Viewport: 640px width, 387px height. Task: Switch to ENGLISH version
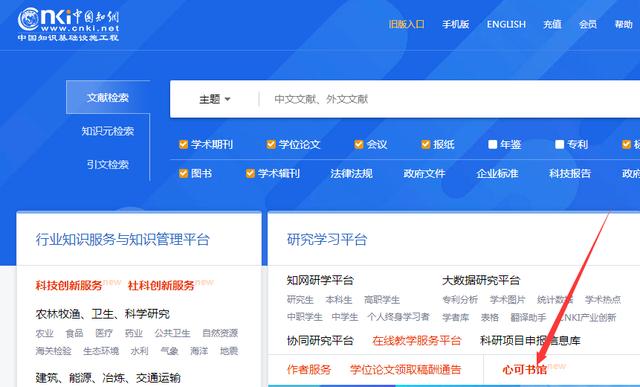(506, 24)
